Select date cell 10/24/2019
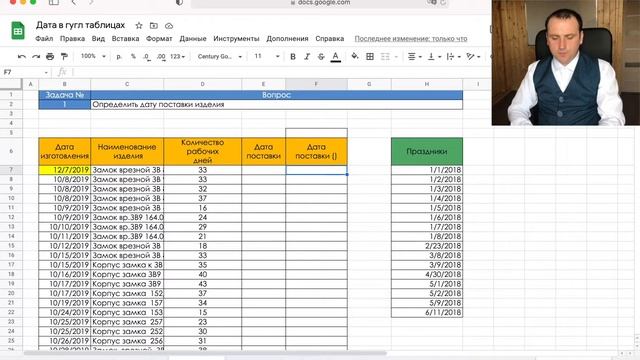This screenshot has width=640, height=360. tap(64, 313)
